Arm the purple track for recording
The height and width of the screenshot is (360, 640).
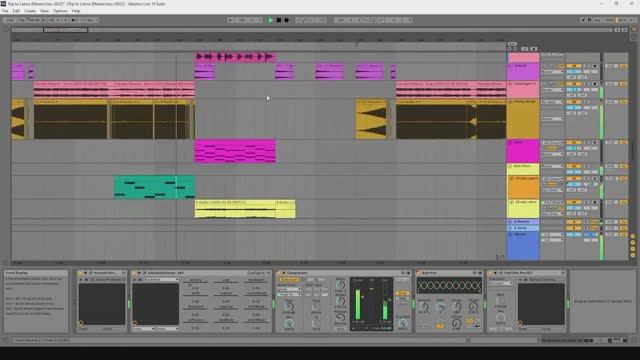click(595, 66)
